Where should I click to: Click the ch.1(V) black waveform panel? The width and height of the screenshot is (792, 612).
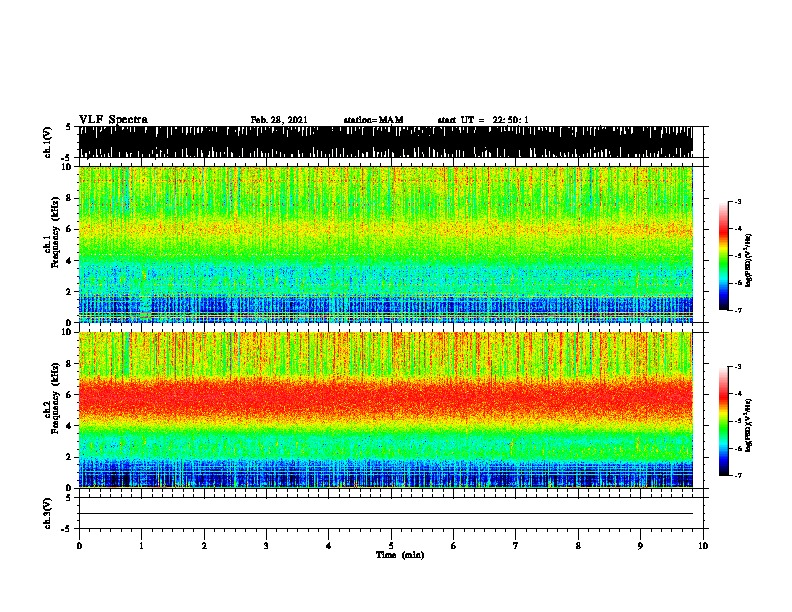click(385, 142)
